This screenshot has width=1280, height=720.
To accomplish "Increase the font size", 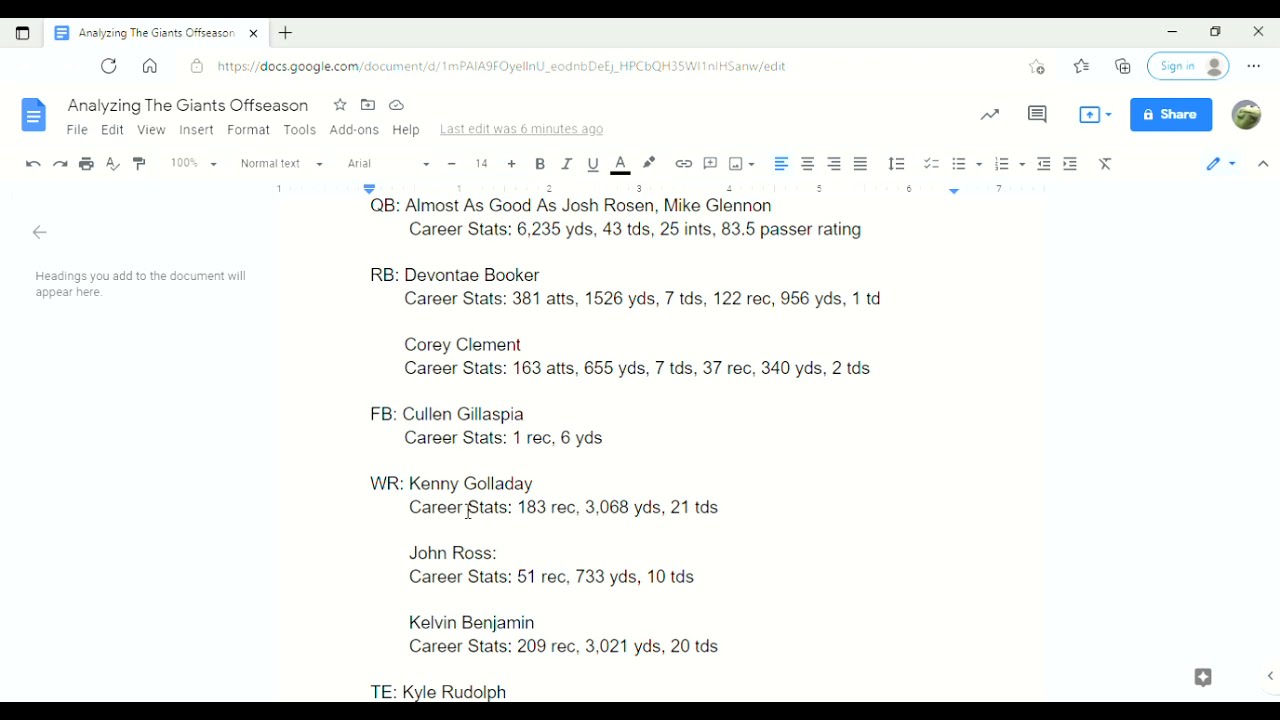I will coord(512,164).
